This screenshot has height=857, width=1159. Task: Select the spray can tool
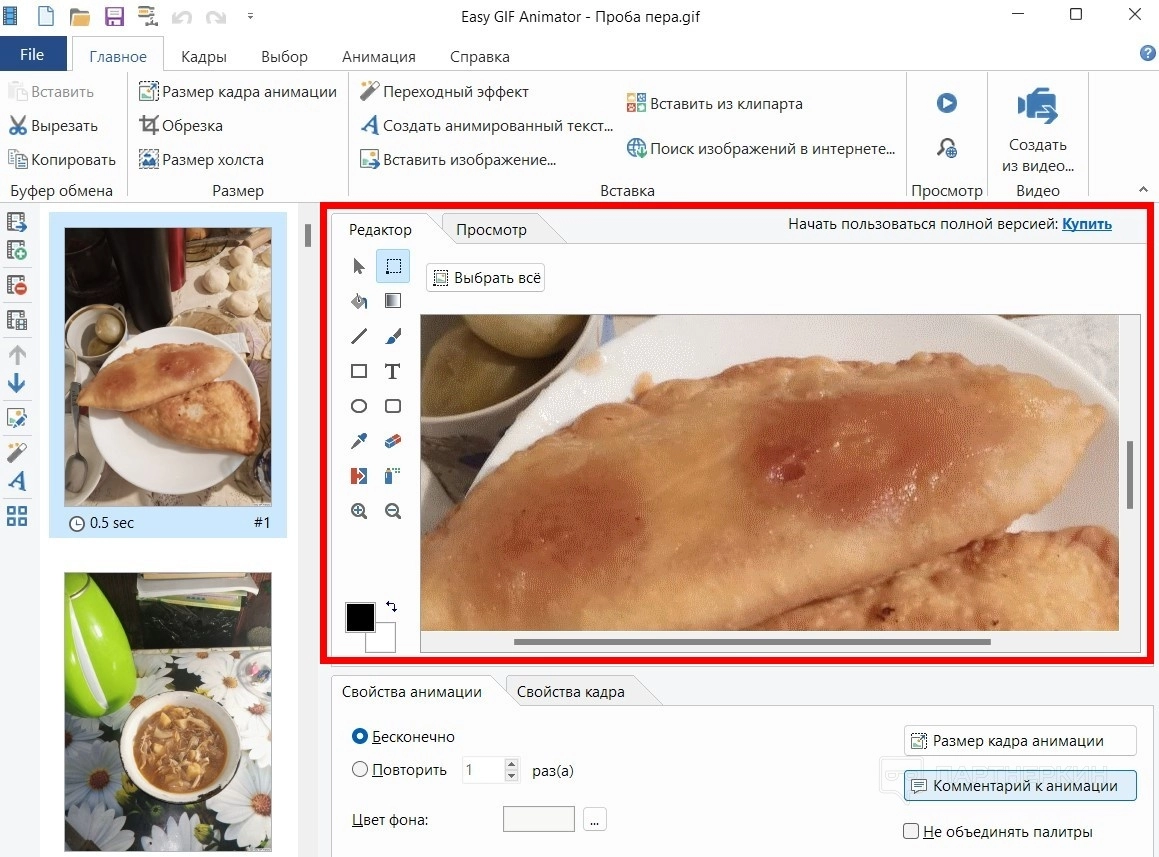(393, 475)
